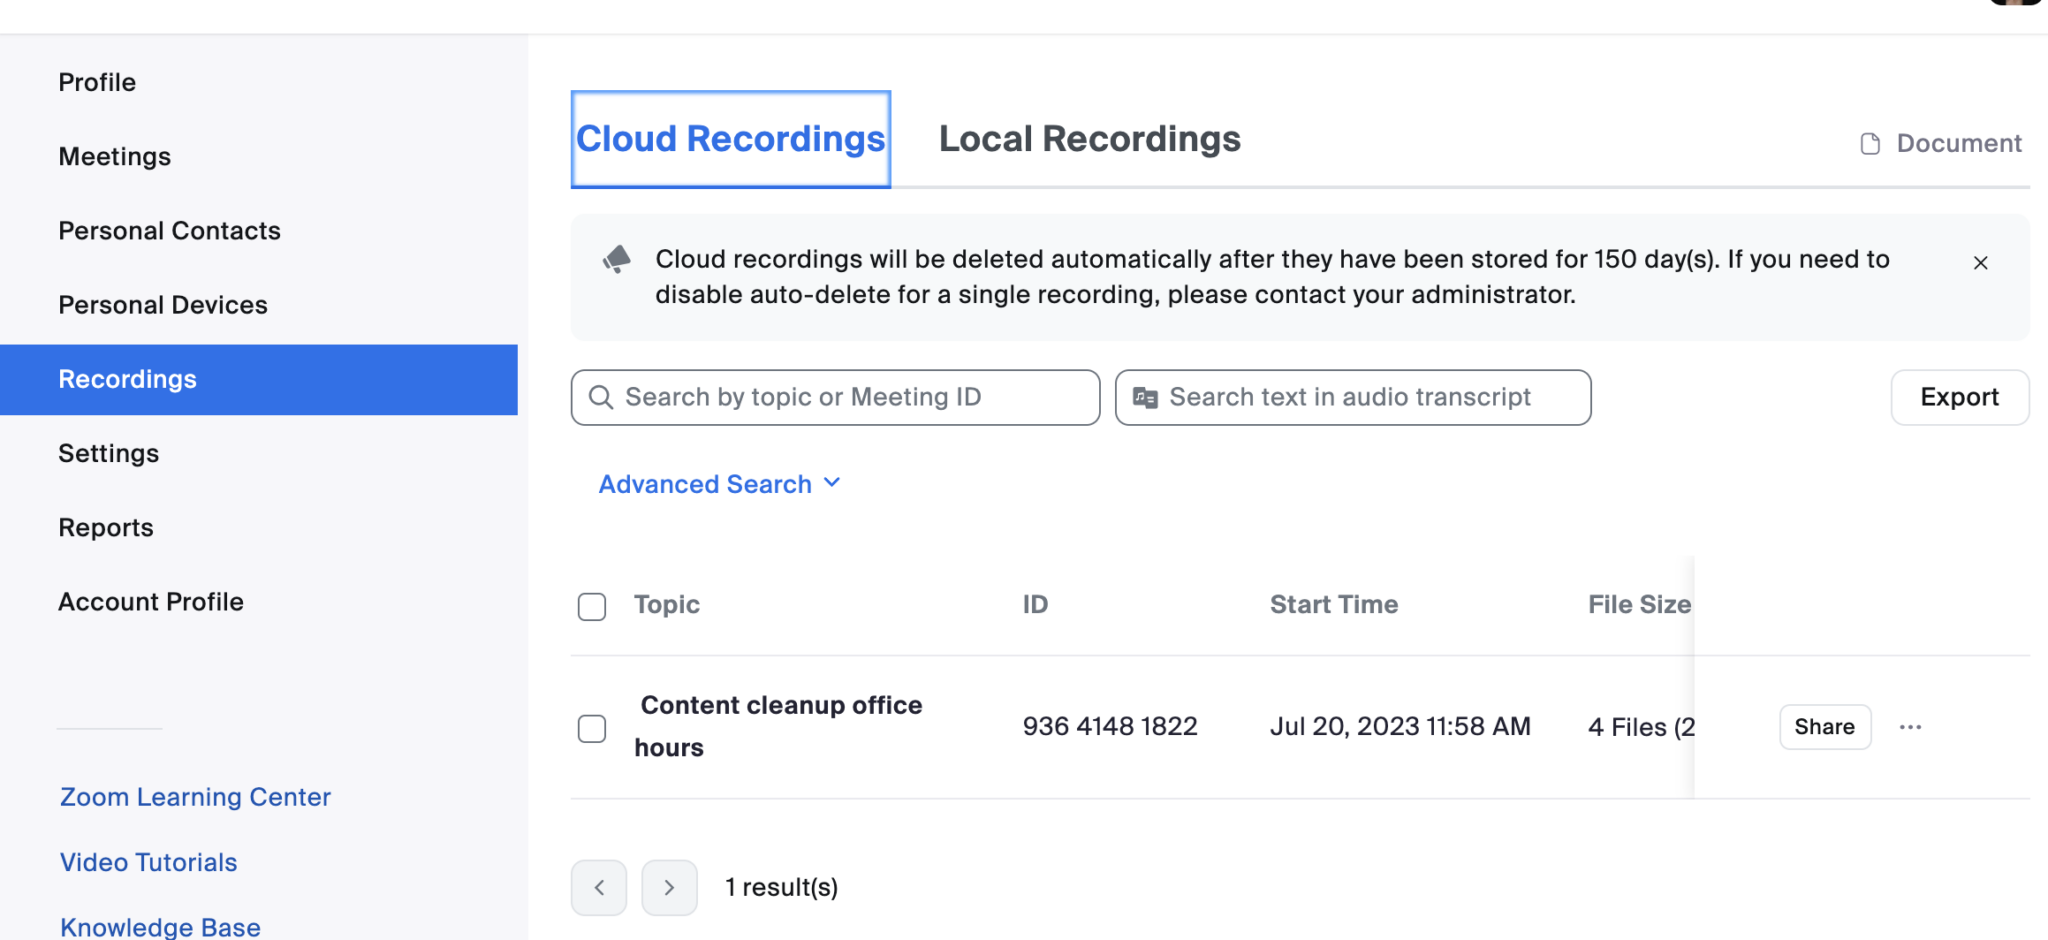Open the Knowledge Base link

coord(159,925)
